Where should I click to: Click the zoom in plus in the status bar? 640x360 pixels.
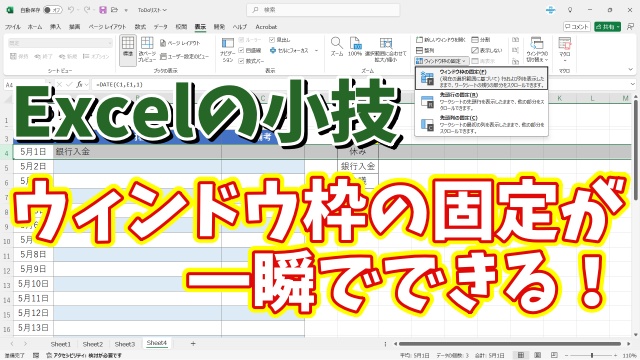(617, 356)
